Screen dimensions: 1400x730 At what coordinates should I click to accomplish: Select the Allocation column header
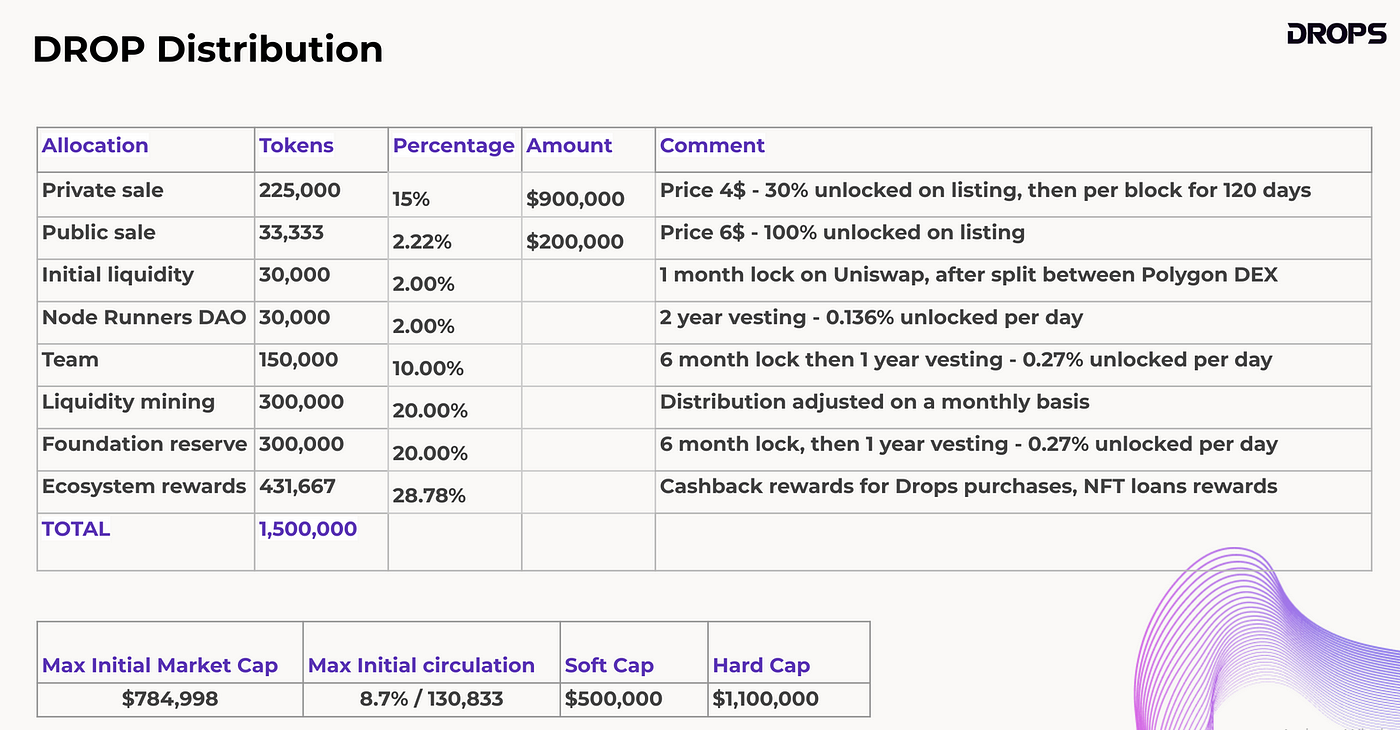(95, 146)
